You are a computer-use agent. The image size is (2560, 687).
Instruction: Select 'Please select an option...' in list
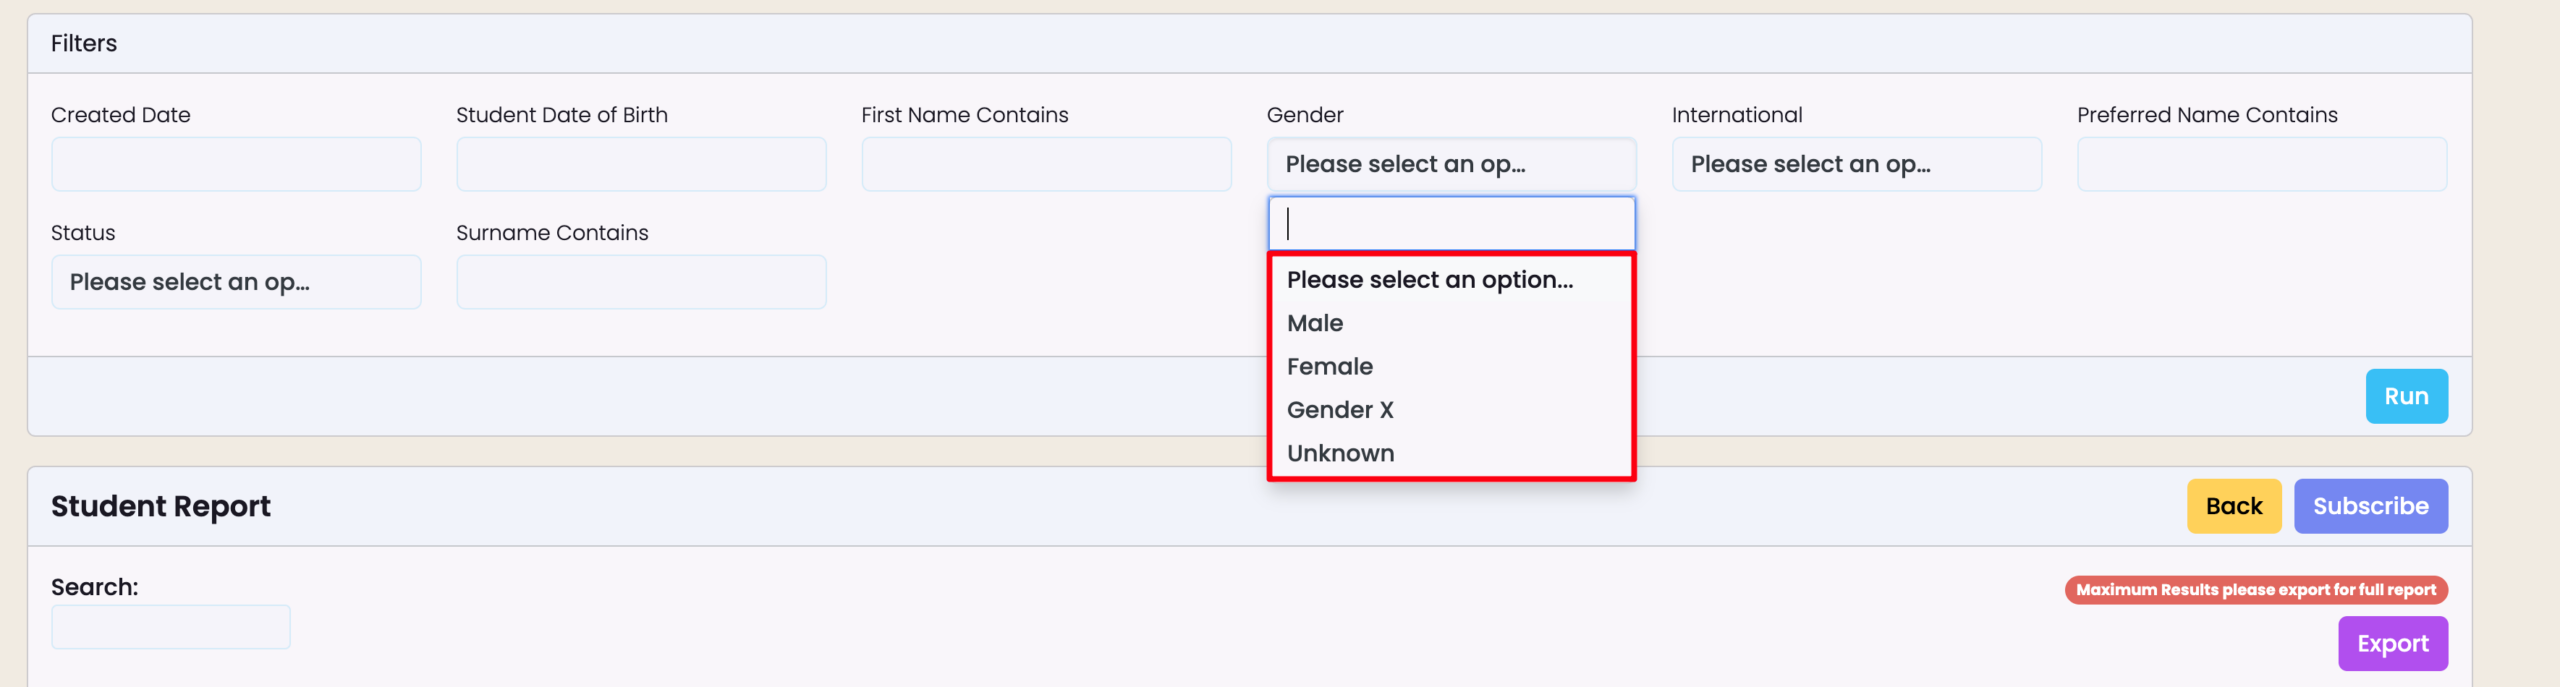pos(1429,280)
